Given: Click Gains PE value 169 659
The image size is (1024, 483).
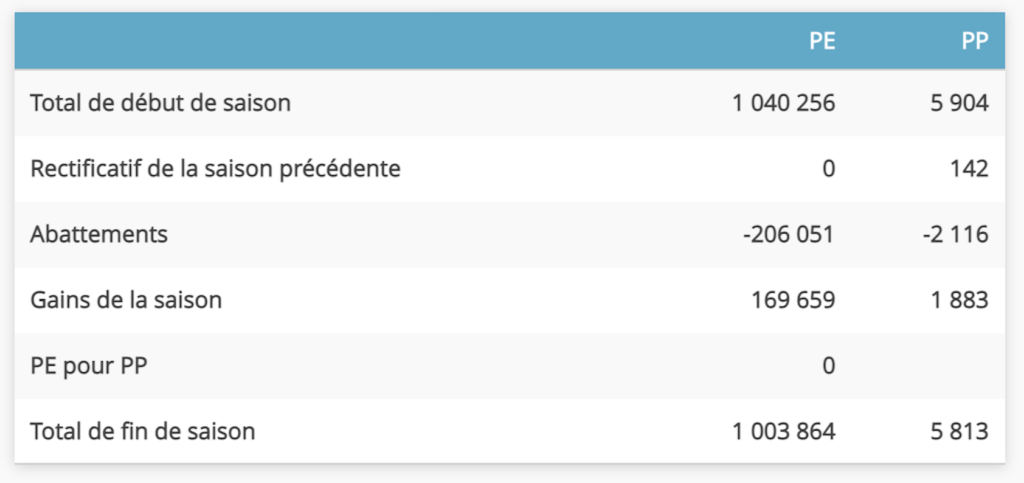Looking at the screenshot, I should click(x=793, y=300).
